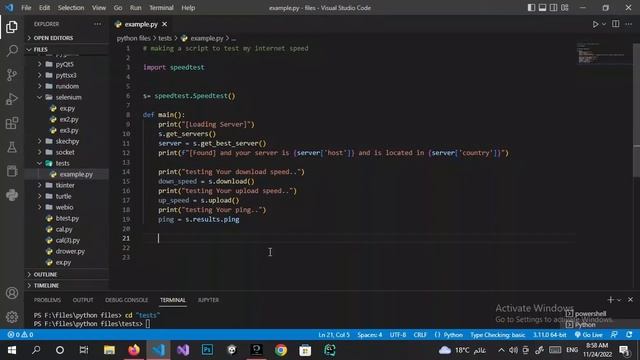The image size is (640, 360).
Task: Expand the Timeline section
Action: point(67,285)
